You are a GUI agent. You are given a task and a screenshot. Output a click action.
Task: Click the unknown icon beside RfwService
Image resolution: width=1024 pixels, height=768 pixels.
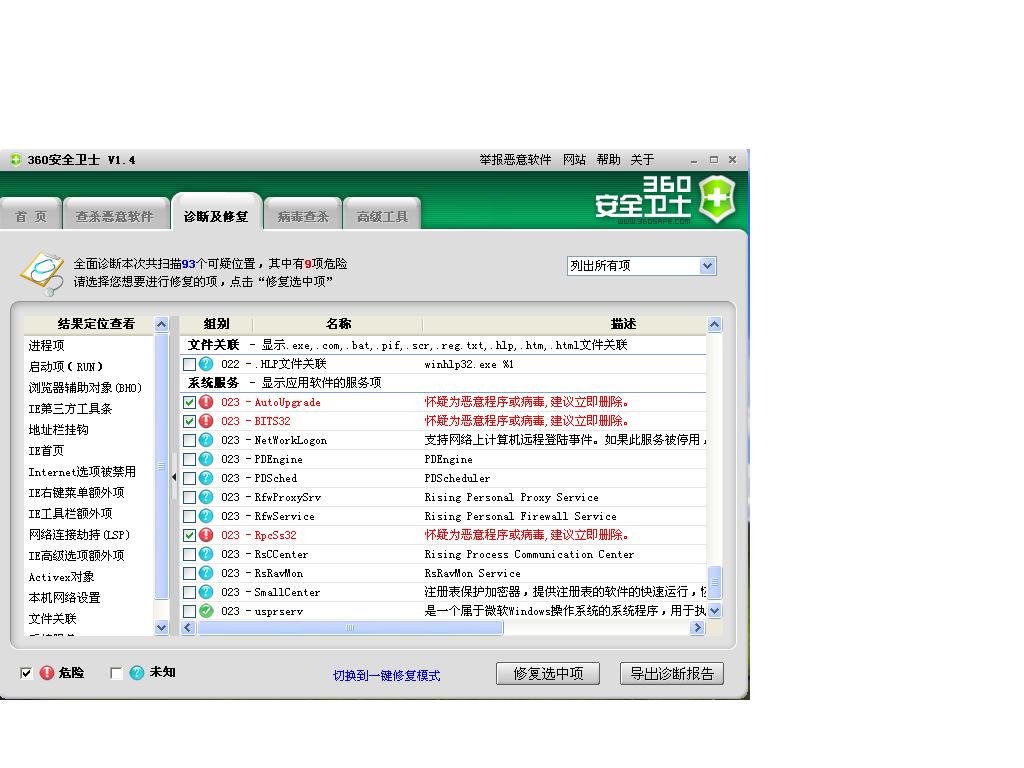coord(206,516)
